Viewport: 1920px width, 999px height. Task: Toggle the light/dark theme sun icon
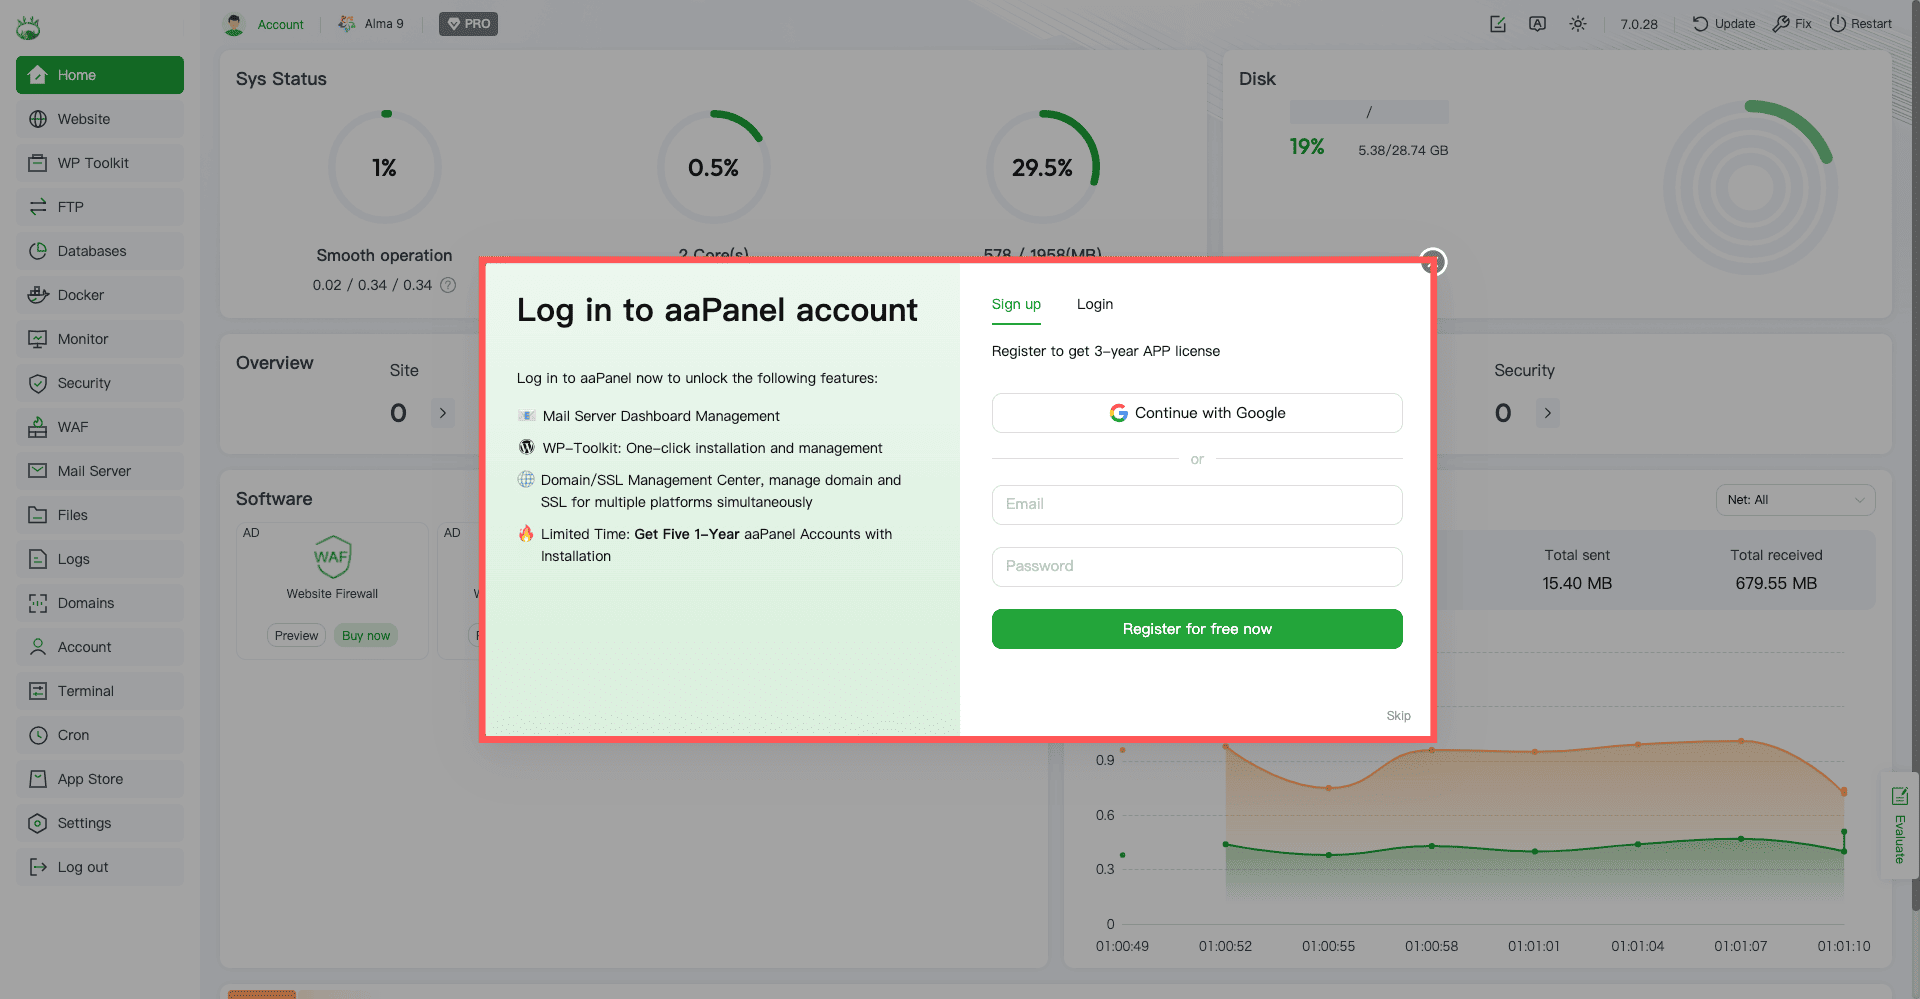click(x=1578, y=24)
